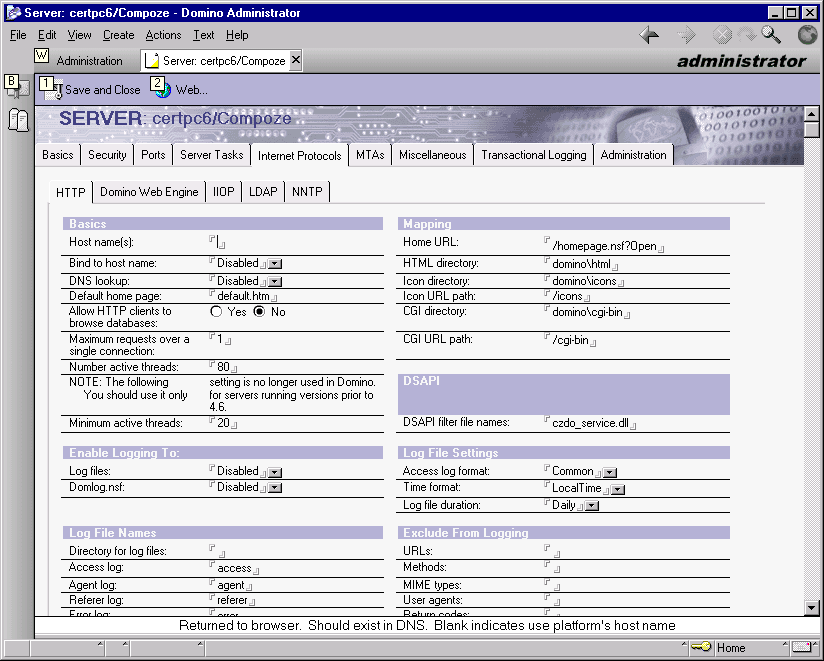Click the vertical scrollbar up arrow

click(811, 114)
